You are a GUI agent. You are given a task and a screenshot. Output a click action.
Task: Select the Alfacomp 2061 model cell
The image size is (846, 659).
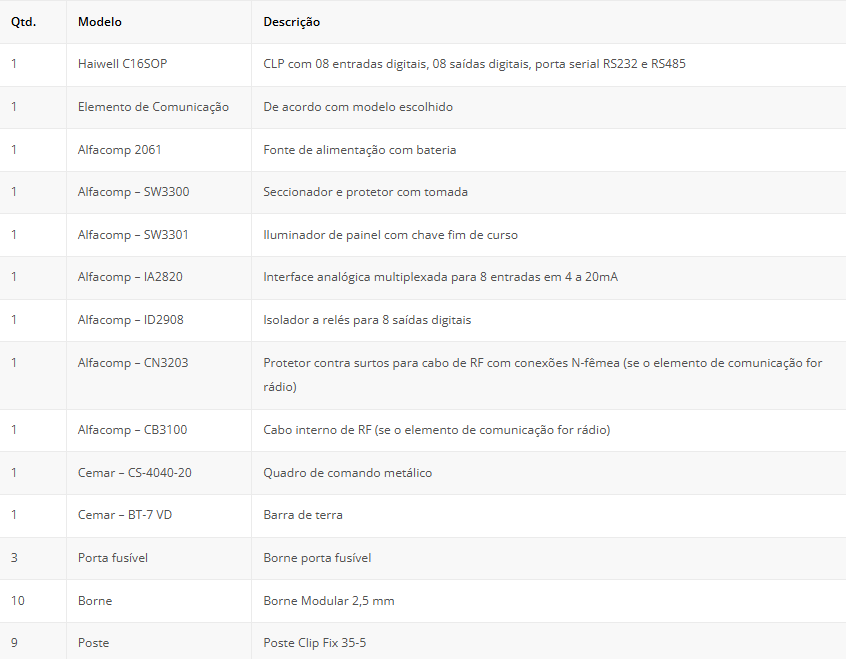point(120,150)
